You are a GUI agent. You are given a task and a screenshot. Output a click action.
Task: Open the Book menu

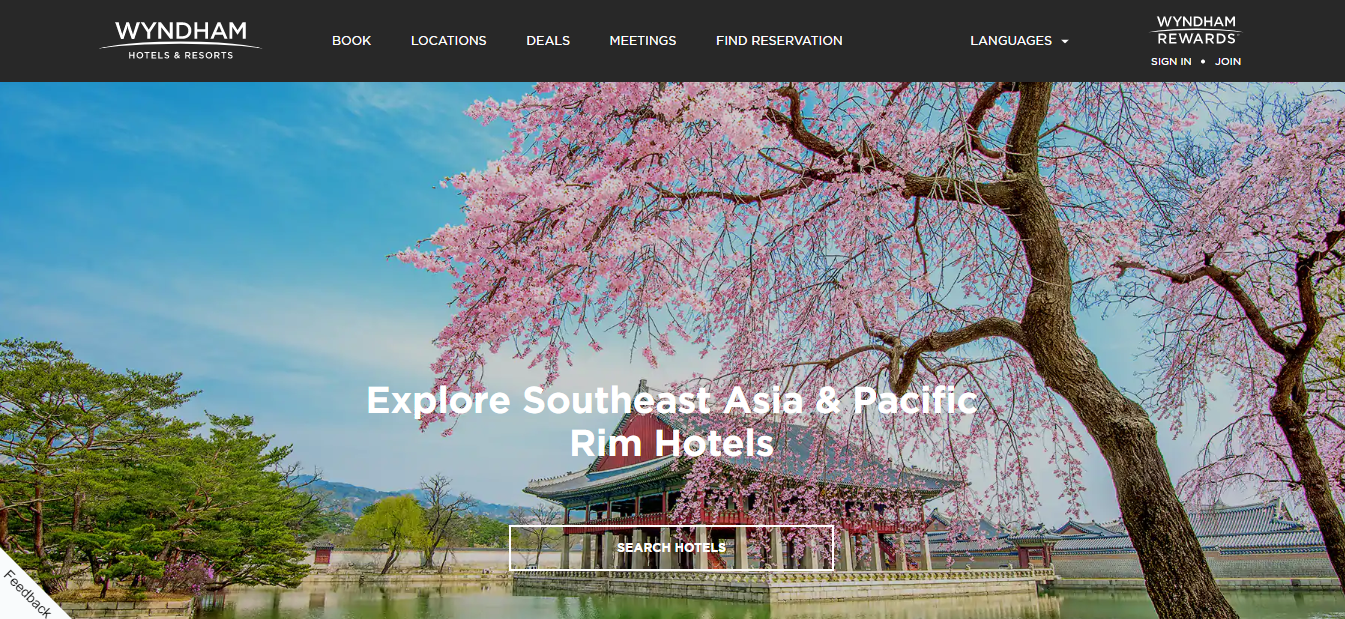(x=351, y=41)
